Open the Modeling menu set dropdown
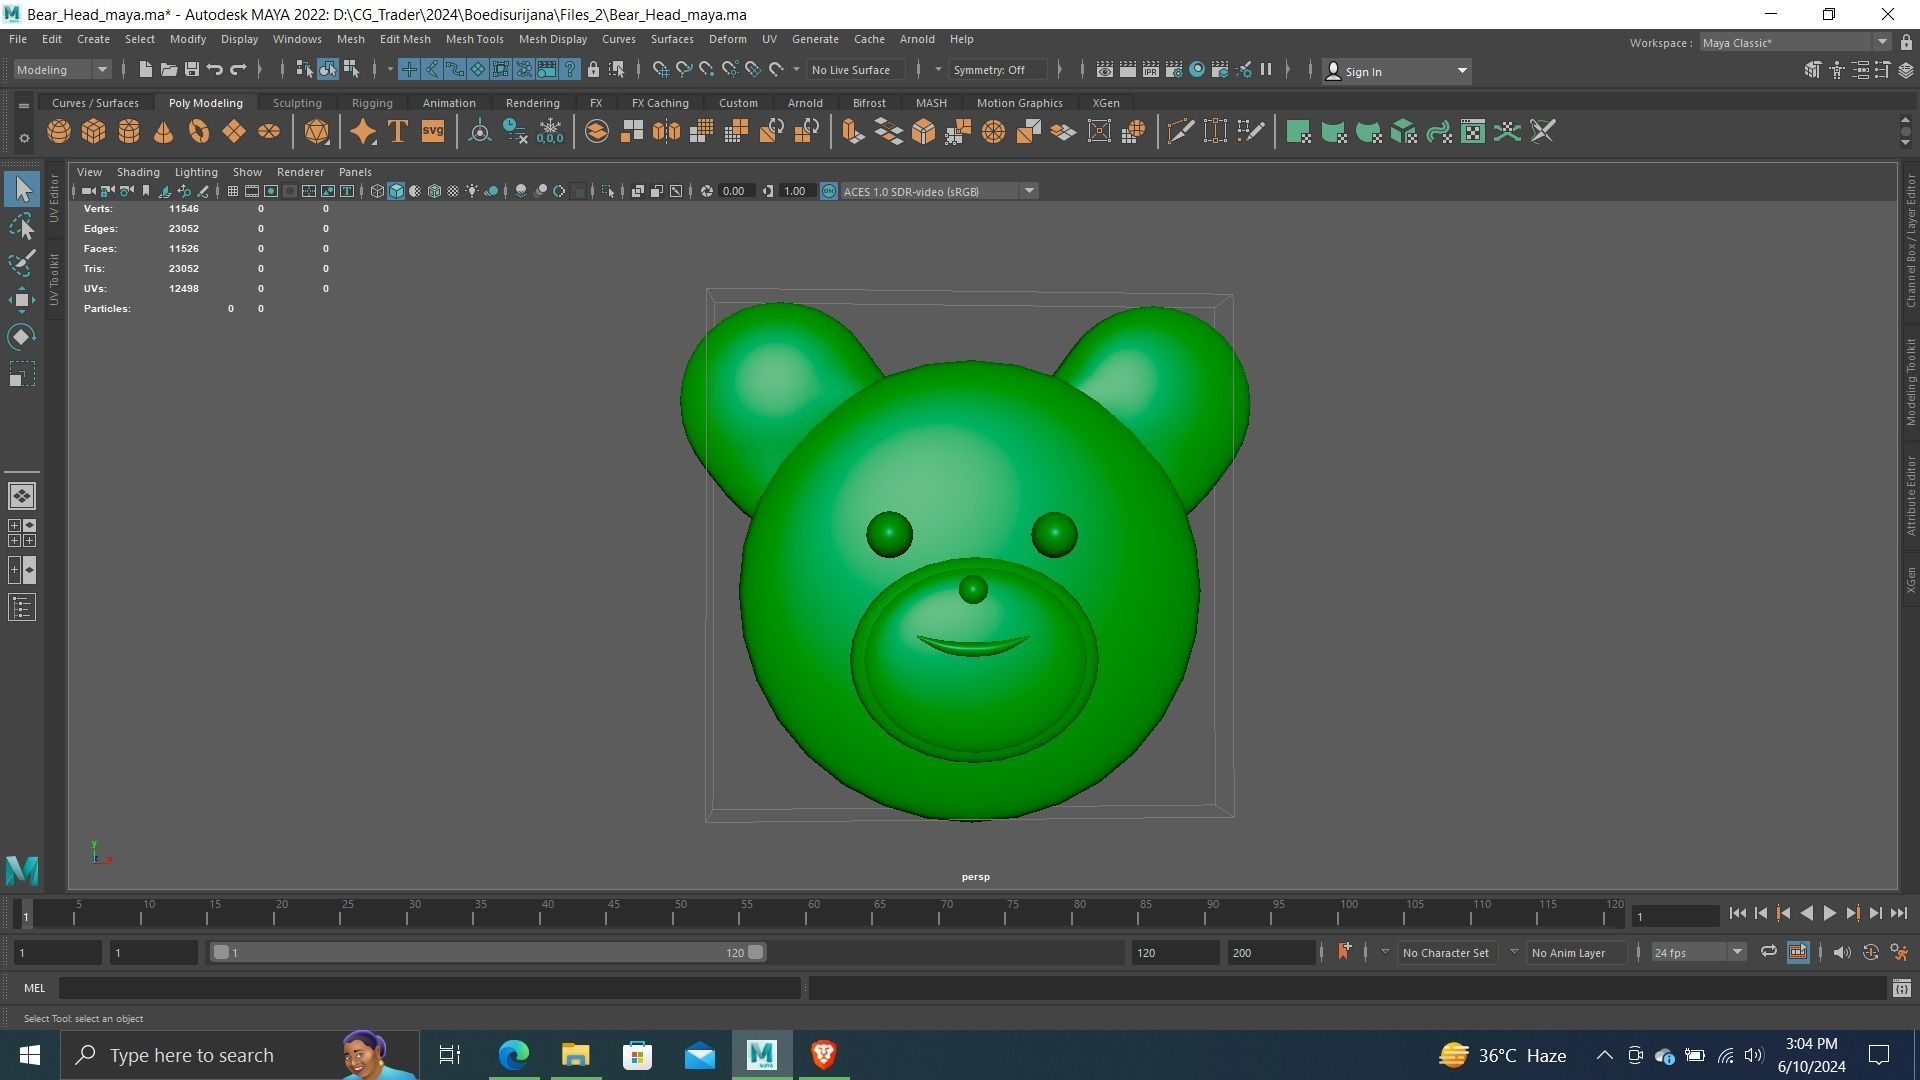Viewport: 1920px width, 1080px height. point(62,70)
